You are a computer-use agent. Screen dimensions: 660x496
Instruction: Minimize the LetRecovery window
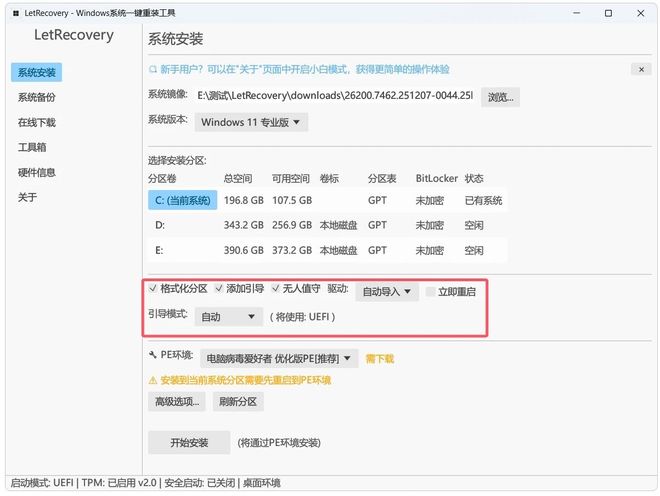[577, 13]
